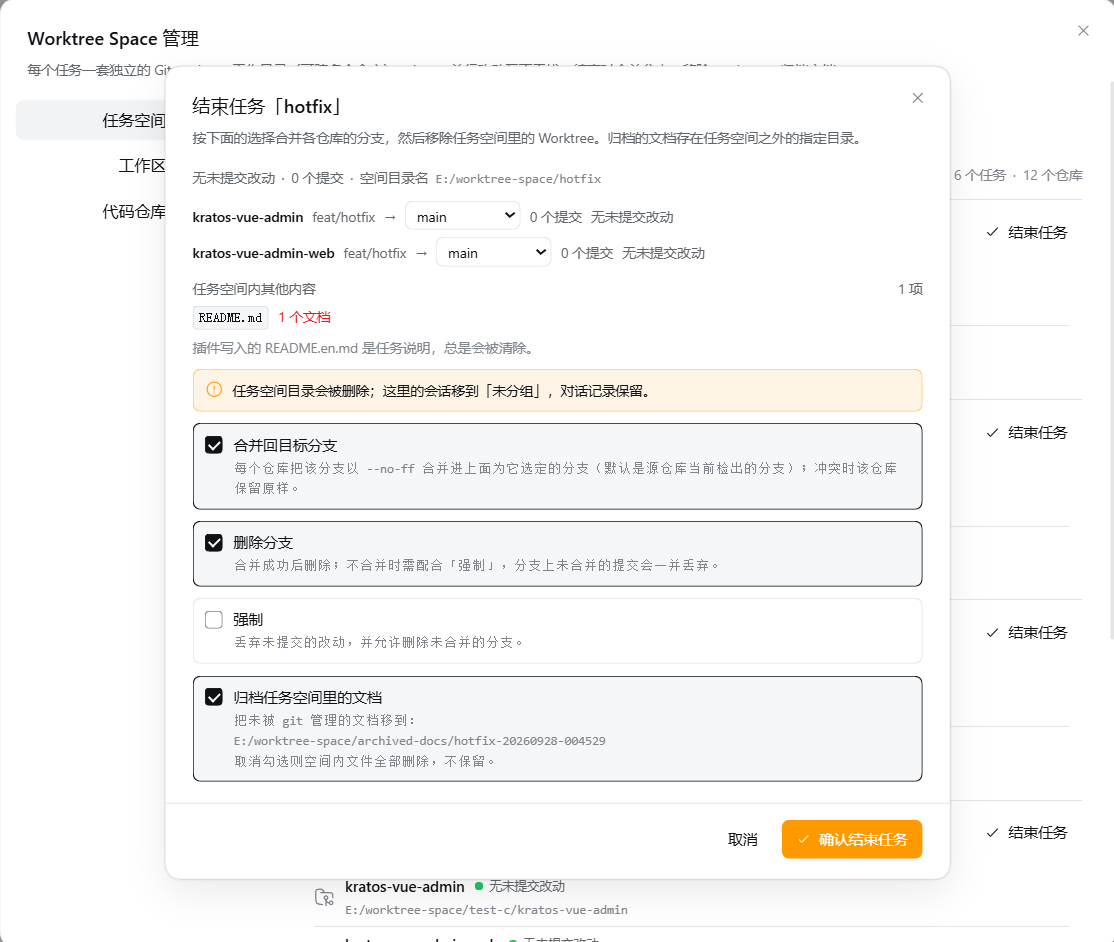The image size is (1114, 942).
Task: Click kratos-vue-admin repo name below the dialog
Action: point(405,887)
